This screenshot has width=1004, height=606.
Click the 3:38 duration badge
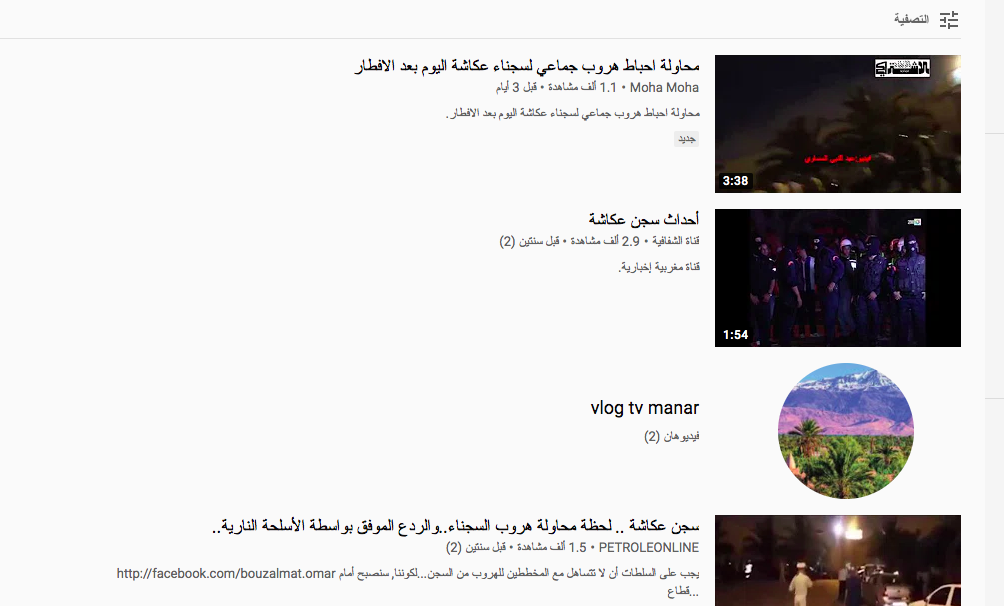click(x=735, y=181)
